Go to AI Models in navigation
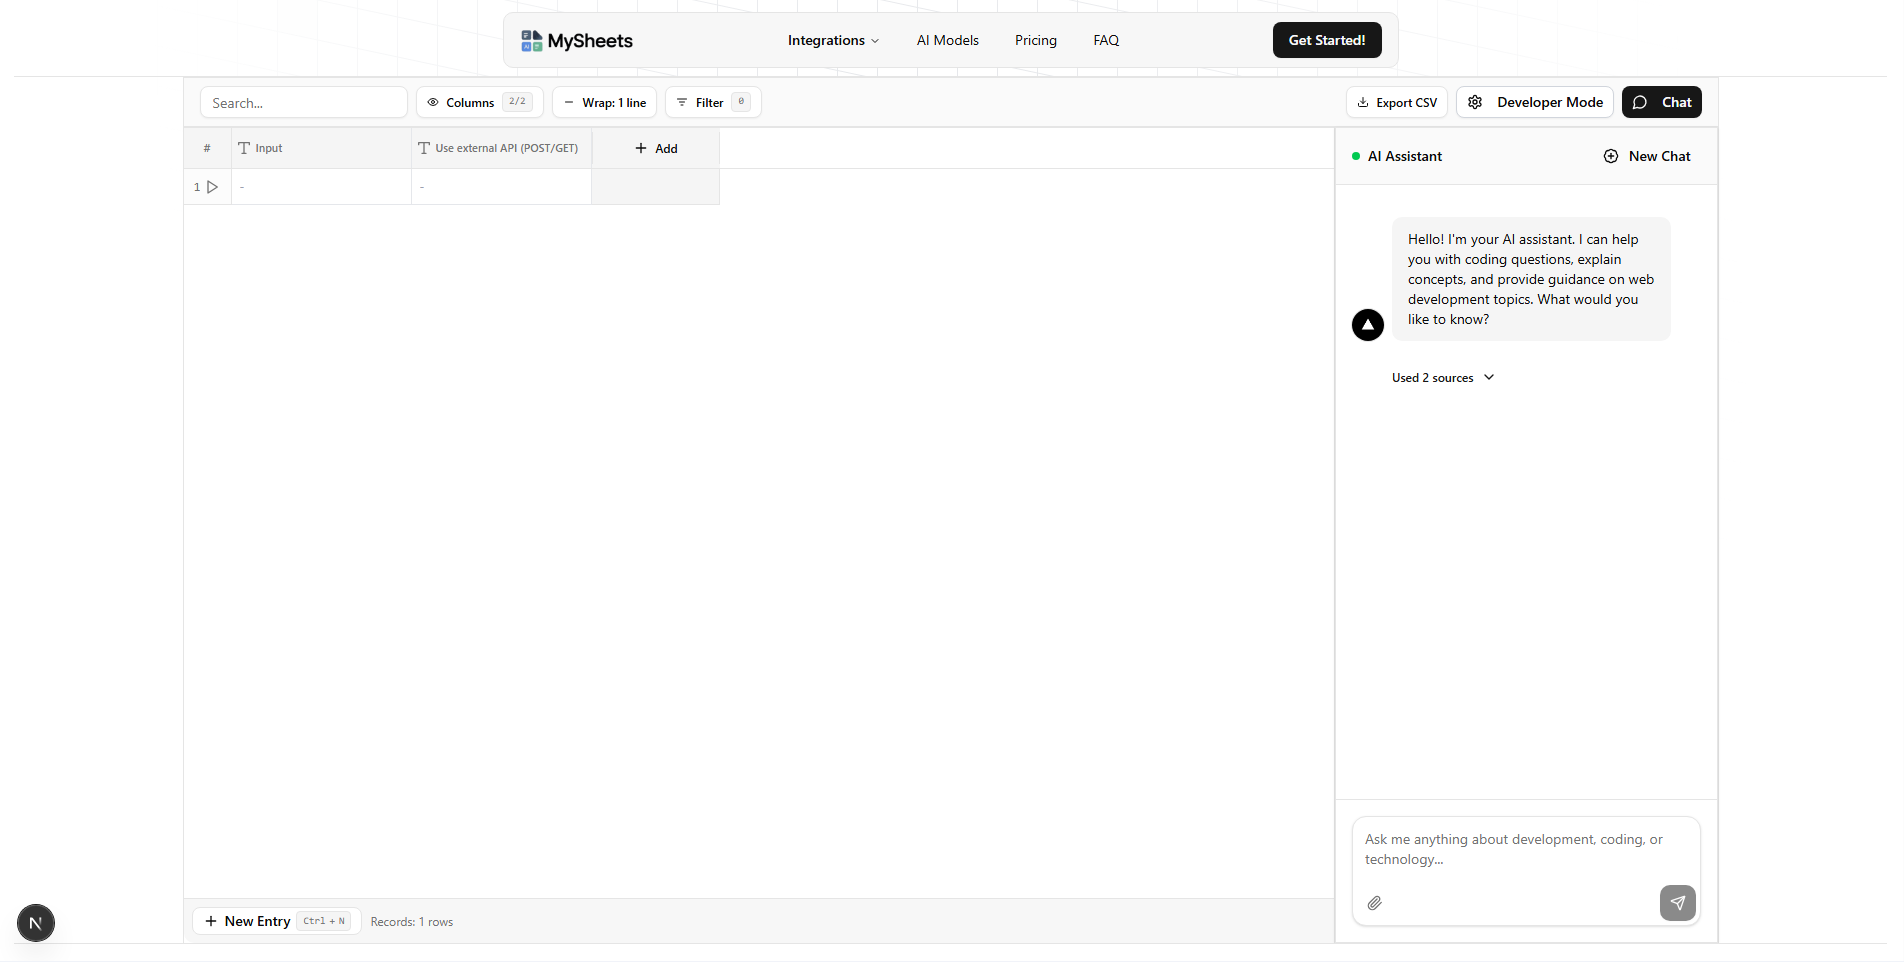 pyautogui.click(x=947, y=41)
